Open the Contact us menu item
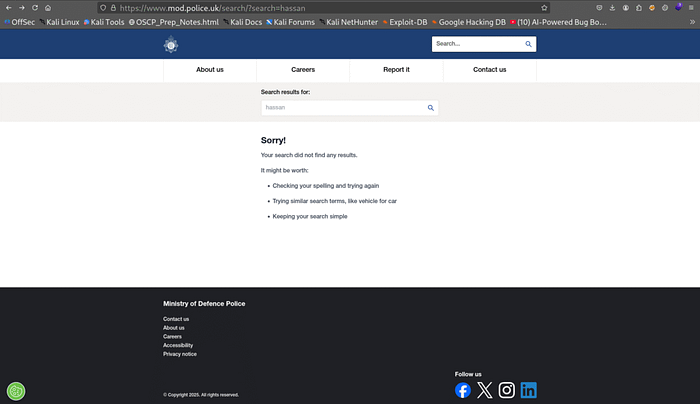 click(x=490, y=70)
